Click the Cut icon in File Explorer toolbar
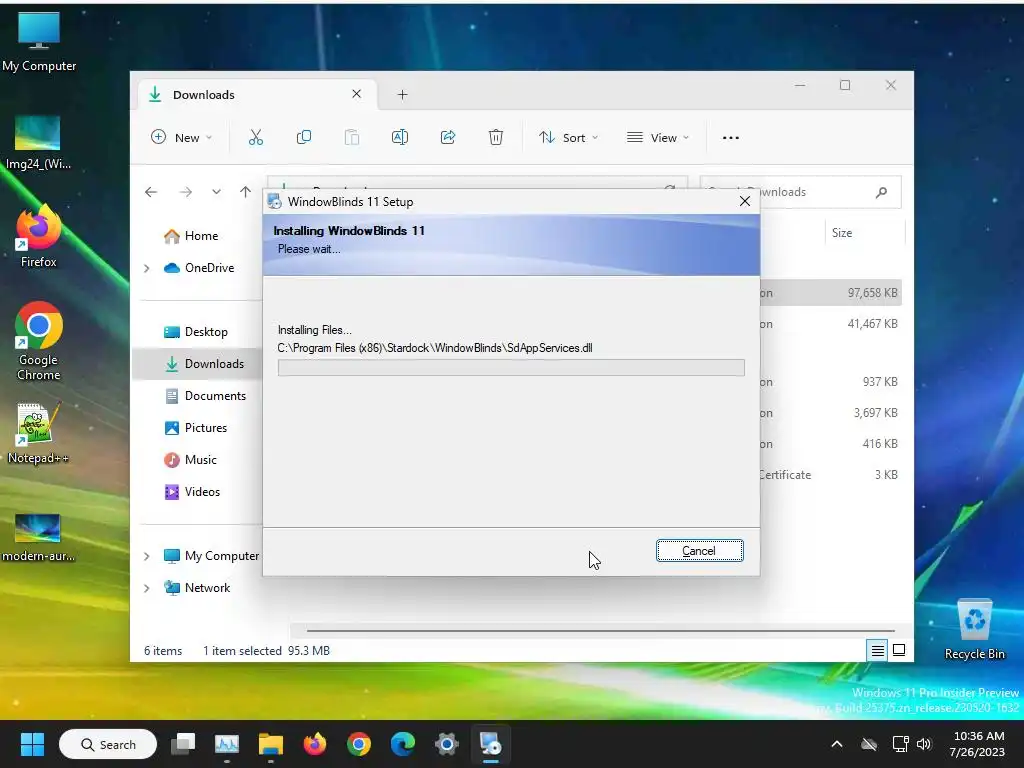Screen dimensions: 1024x768 (255, 137)
